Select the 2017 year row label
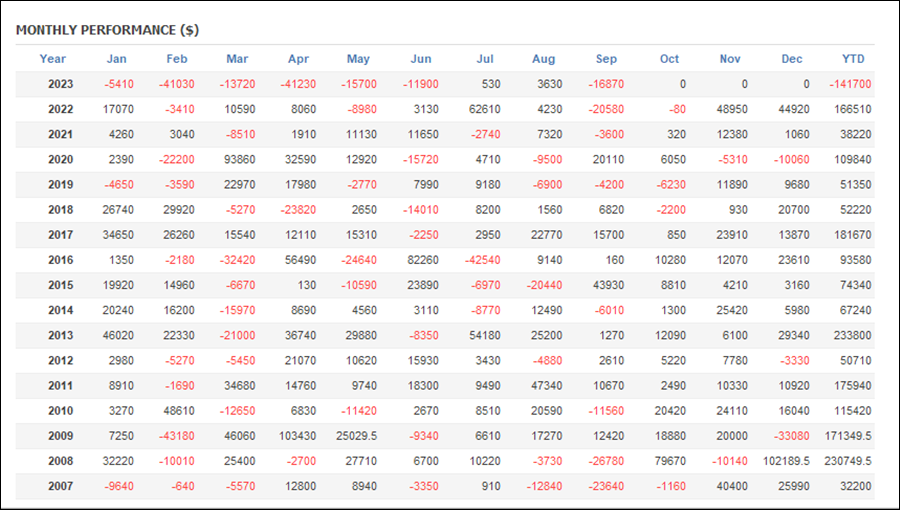900x510 pixels. pyautogui.click(x=60, y=235)
